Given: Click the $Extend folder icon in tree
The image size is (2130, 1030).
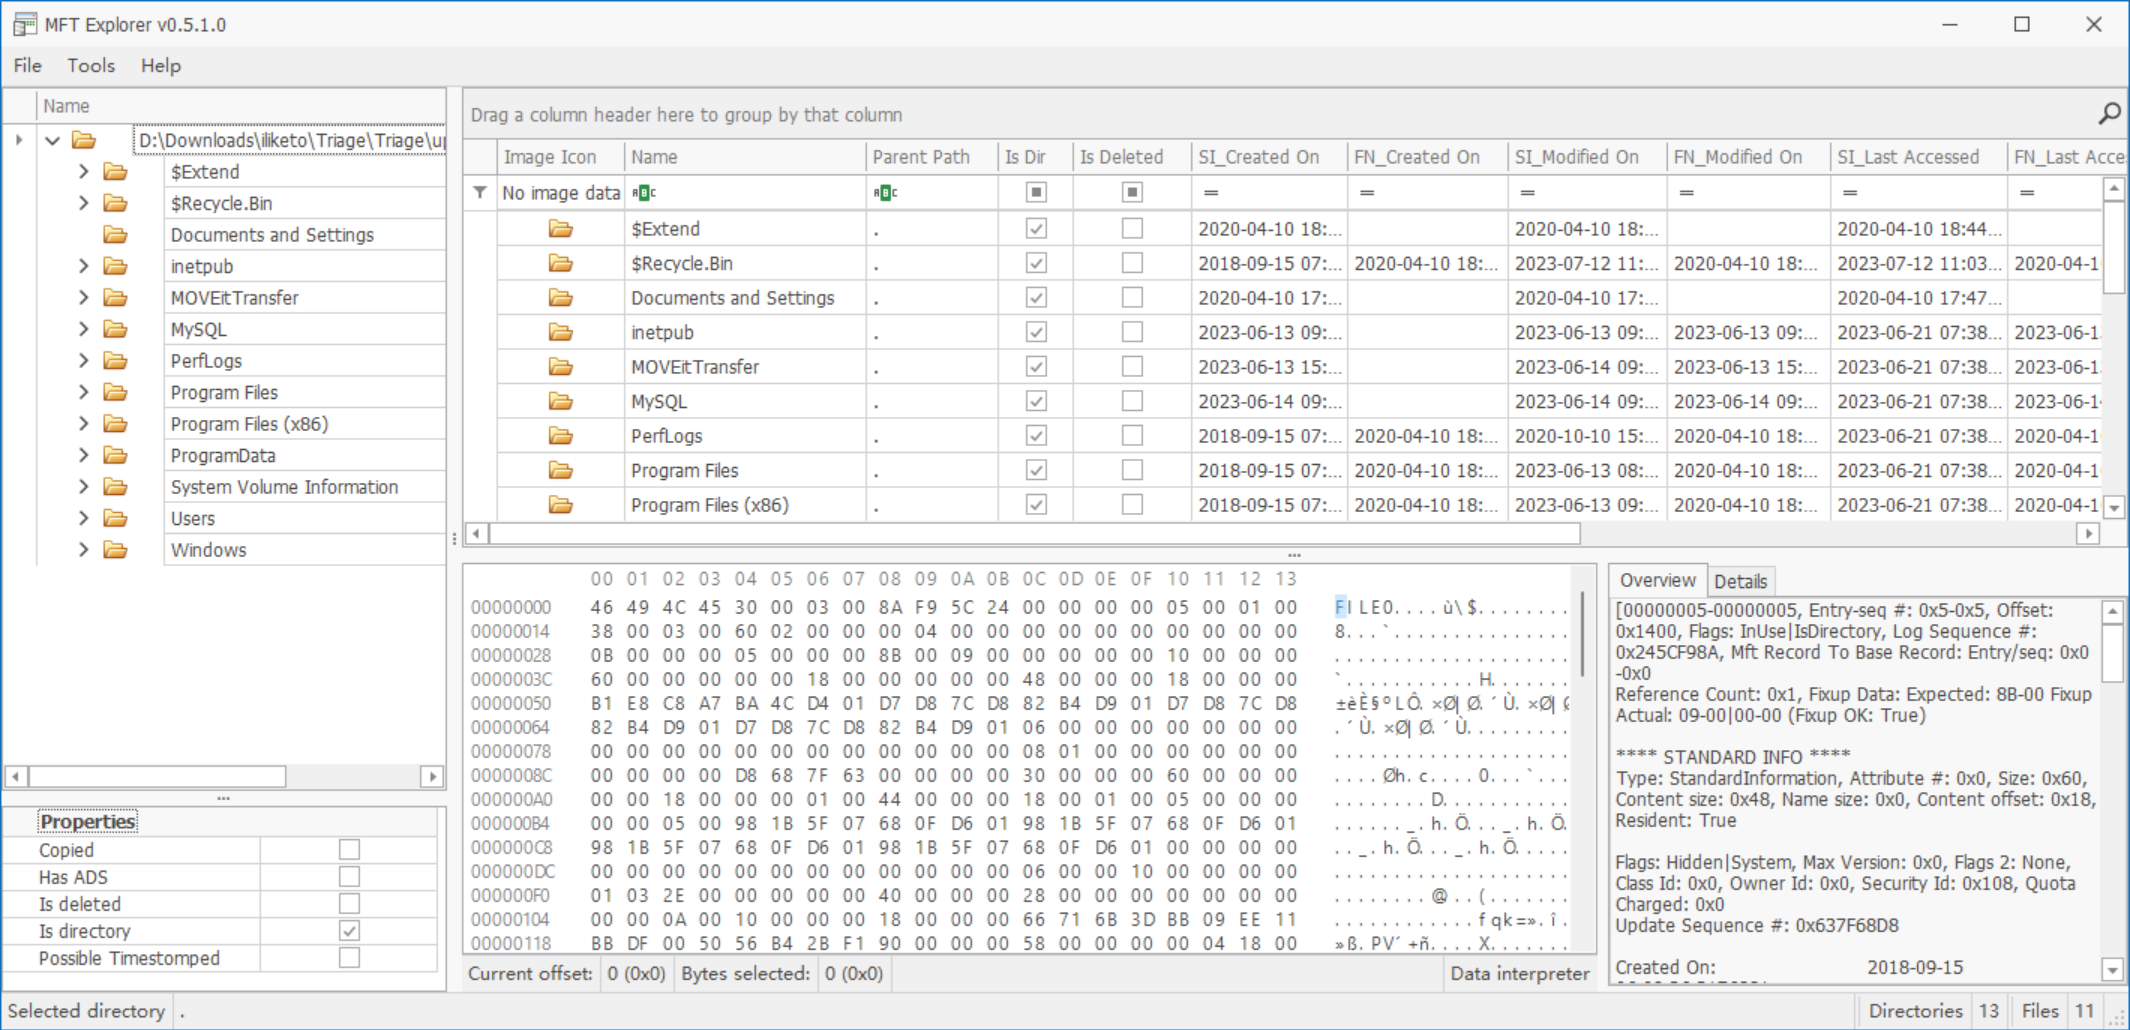Looking at the screenshot, I should tap(116, 172).
